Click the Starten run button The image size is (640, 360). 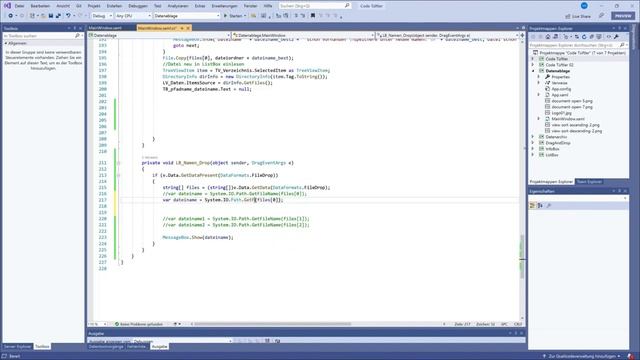[x=234, y=16]
